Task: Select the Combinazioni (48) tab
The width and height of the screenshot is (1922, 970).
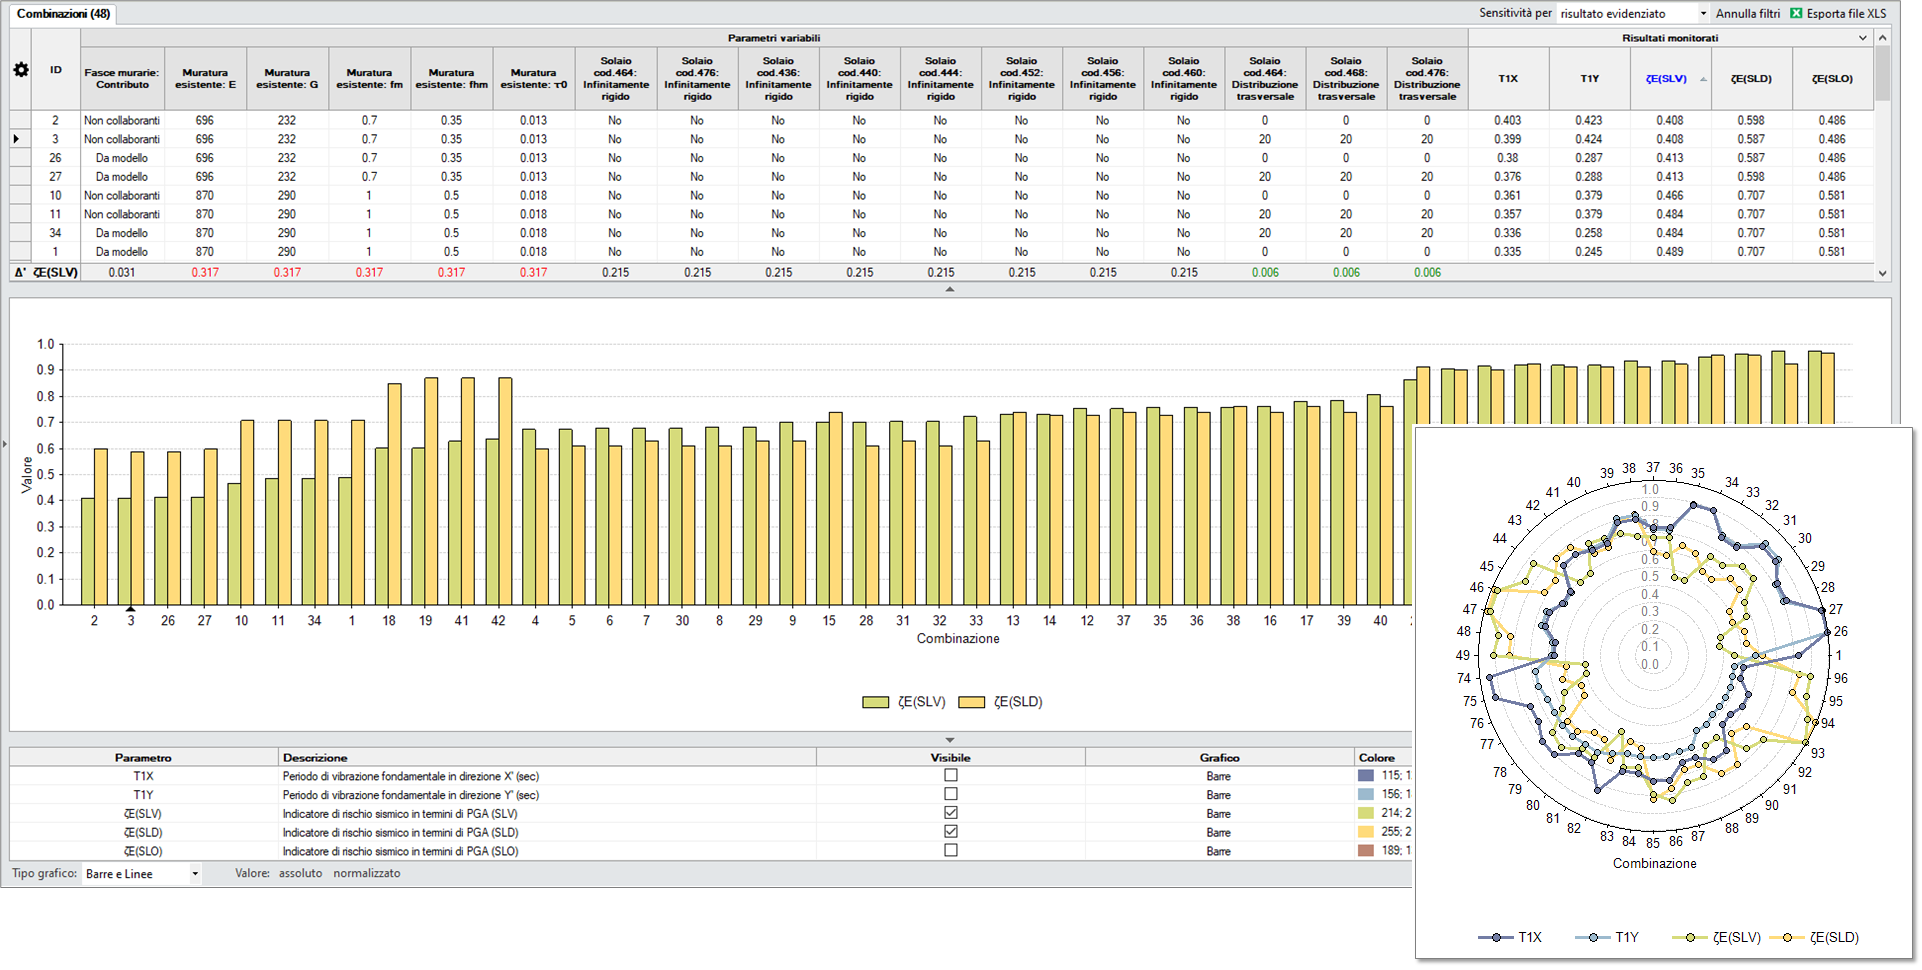Action: (x=63, y=14)
